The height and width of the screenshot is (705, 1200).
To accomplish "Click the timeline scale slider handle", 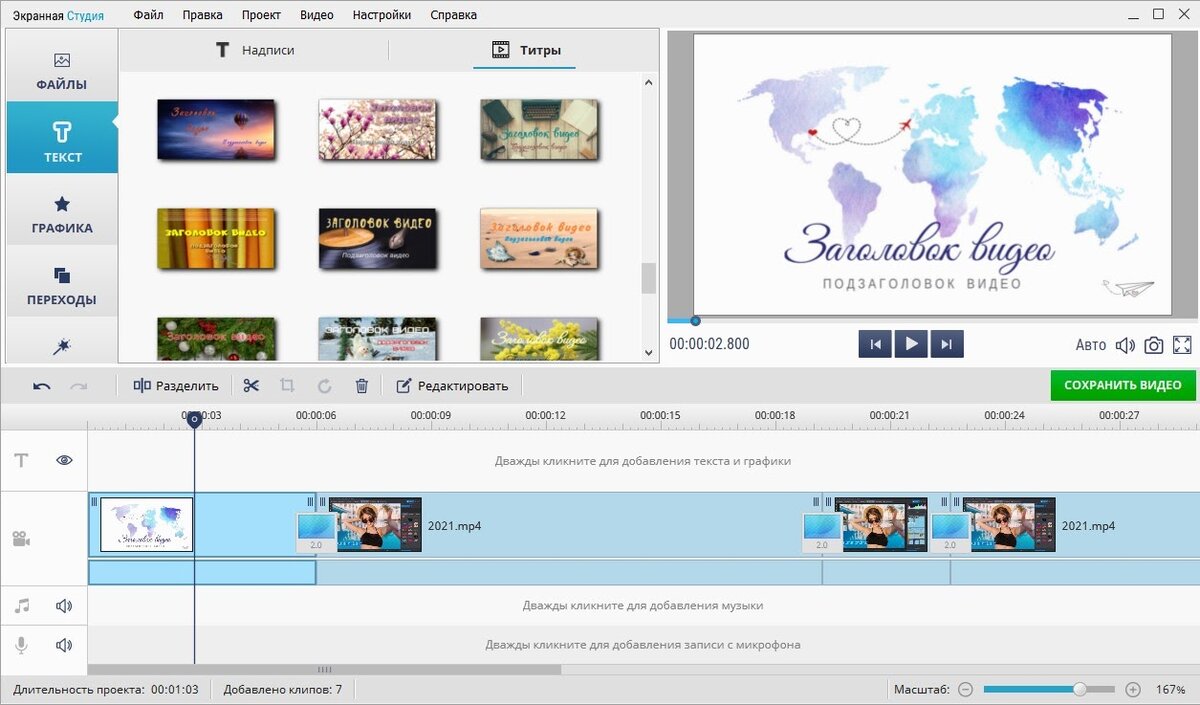I will [1080, 690].
